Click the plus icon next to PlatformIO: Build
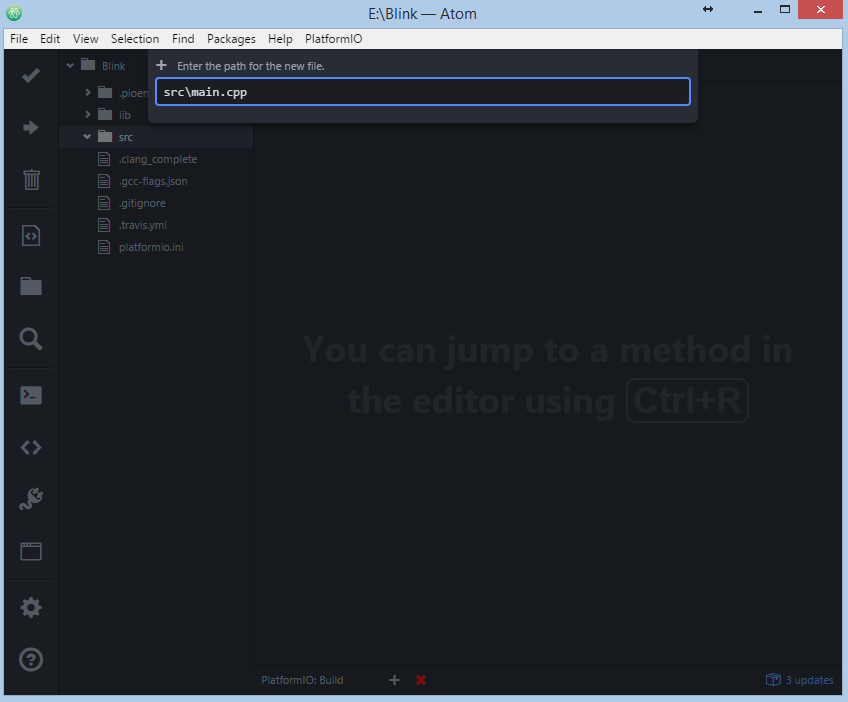The image size is (848, 702). (x=395, y=680)
